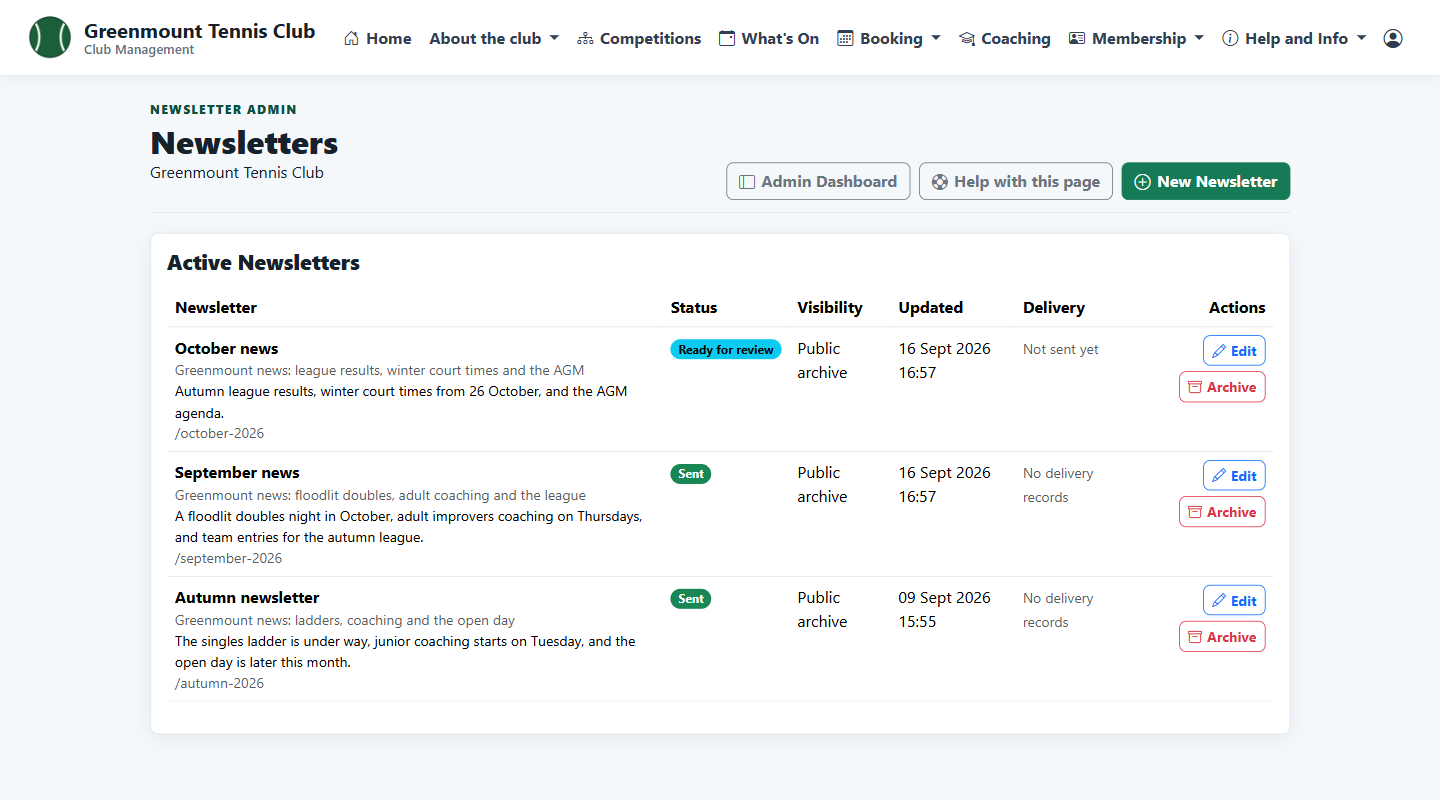Click the /autumn-2026 slug text

pyautogui.click(x=220, y=683)
